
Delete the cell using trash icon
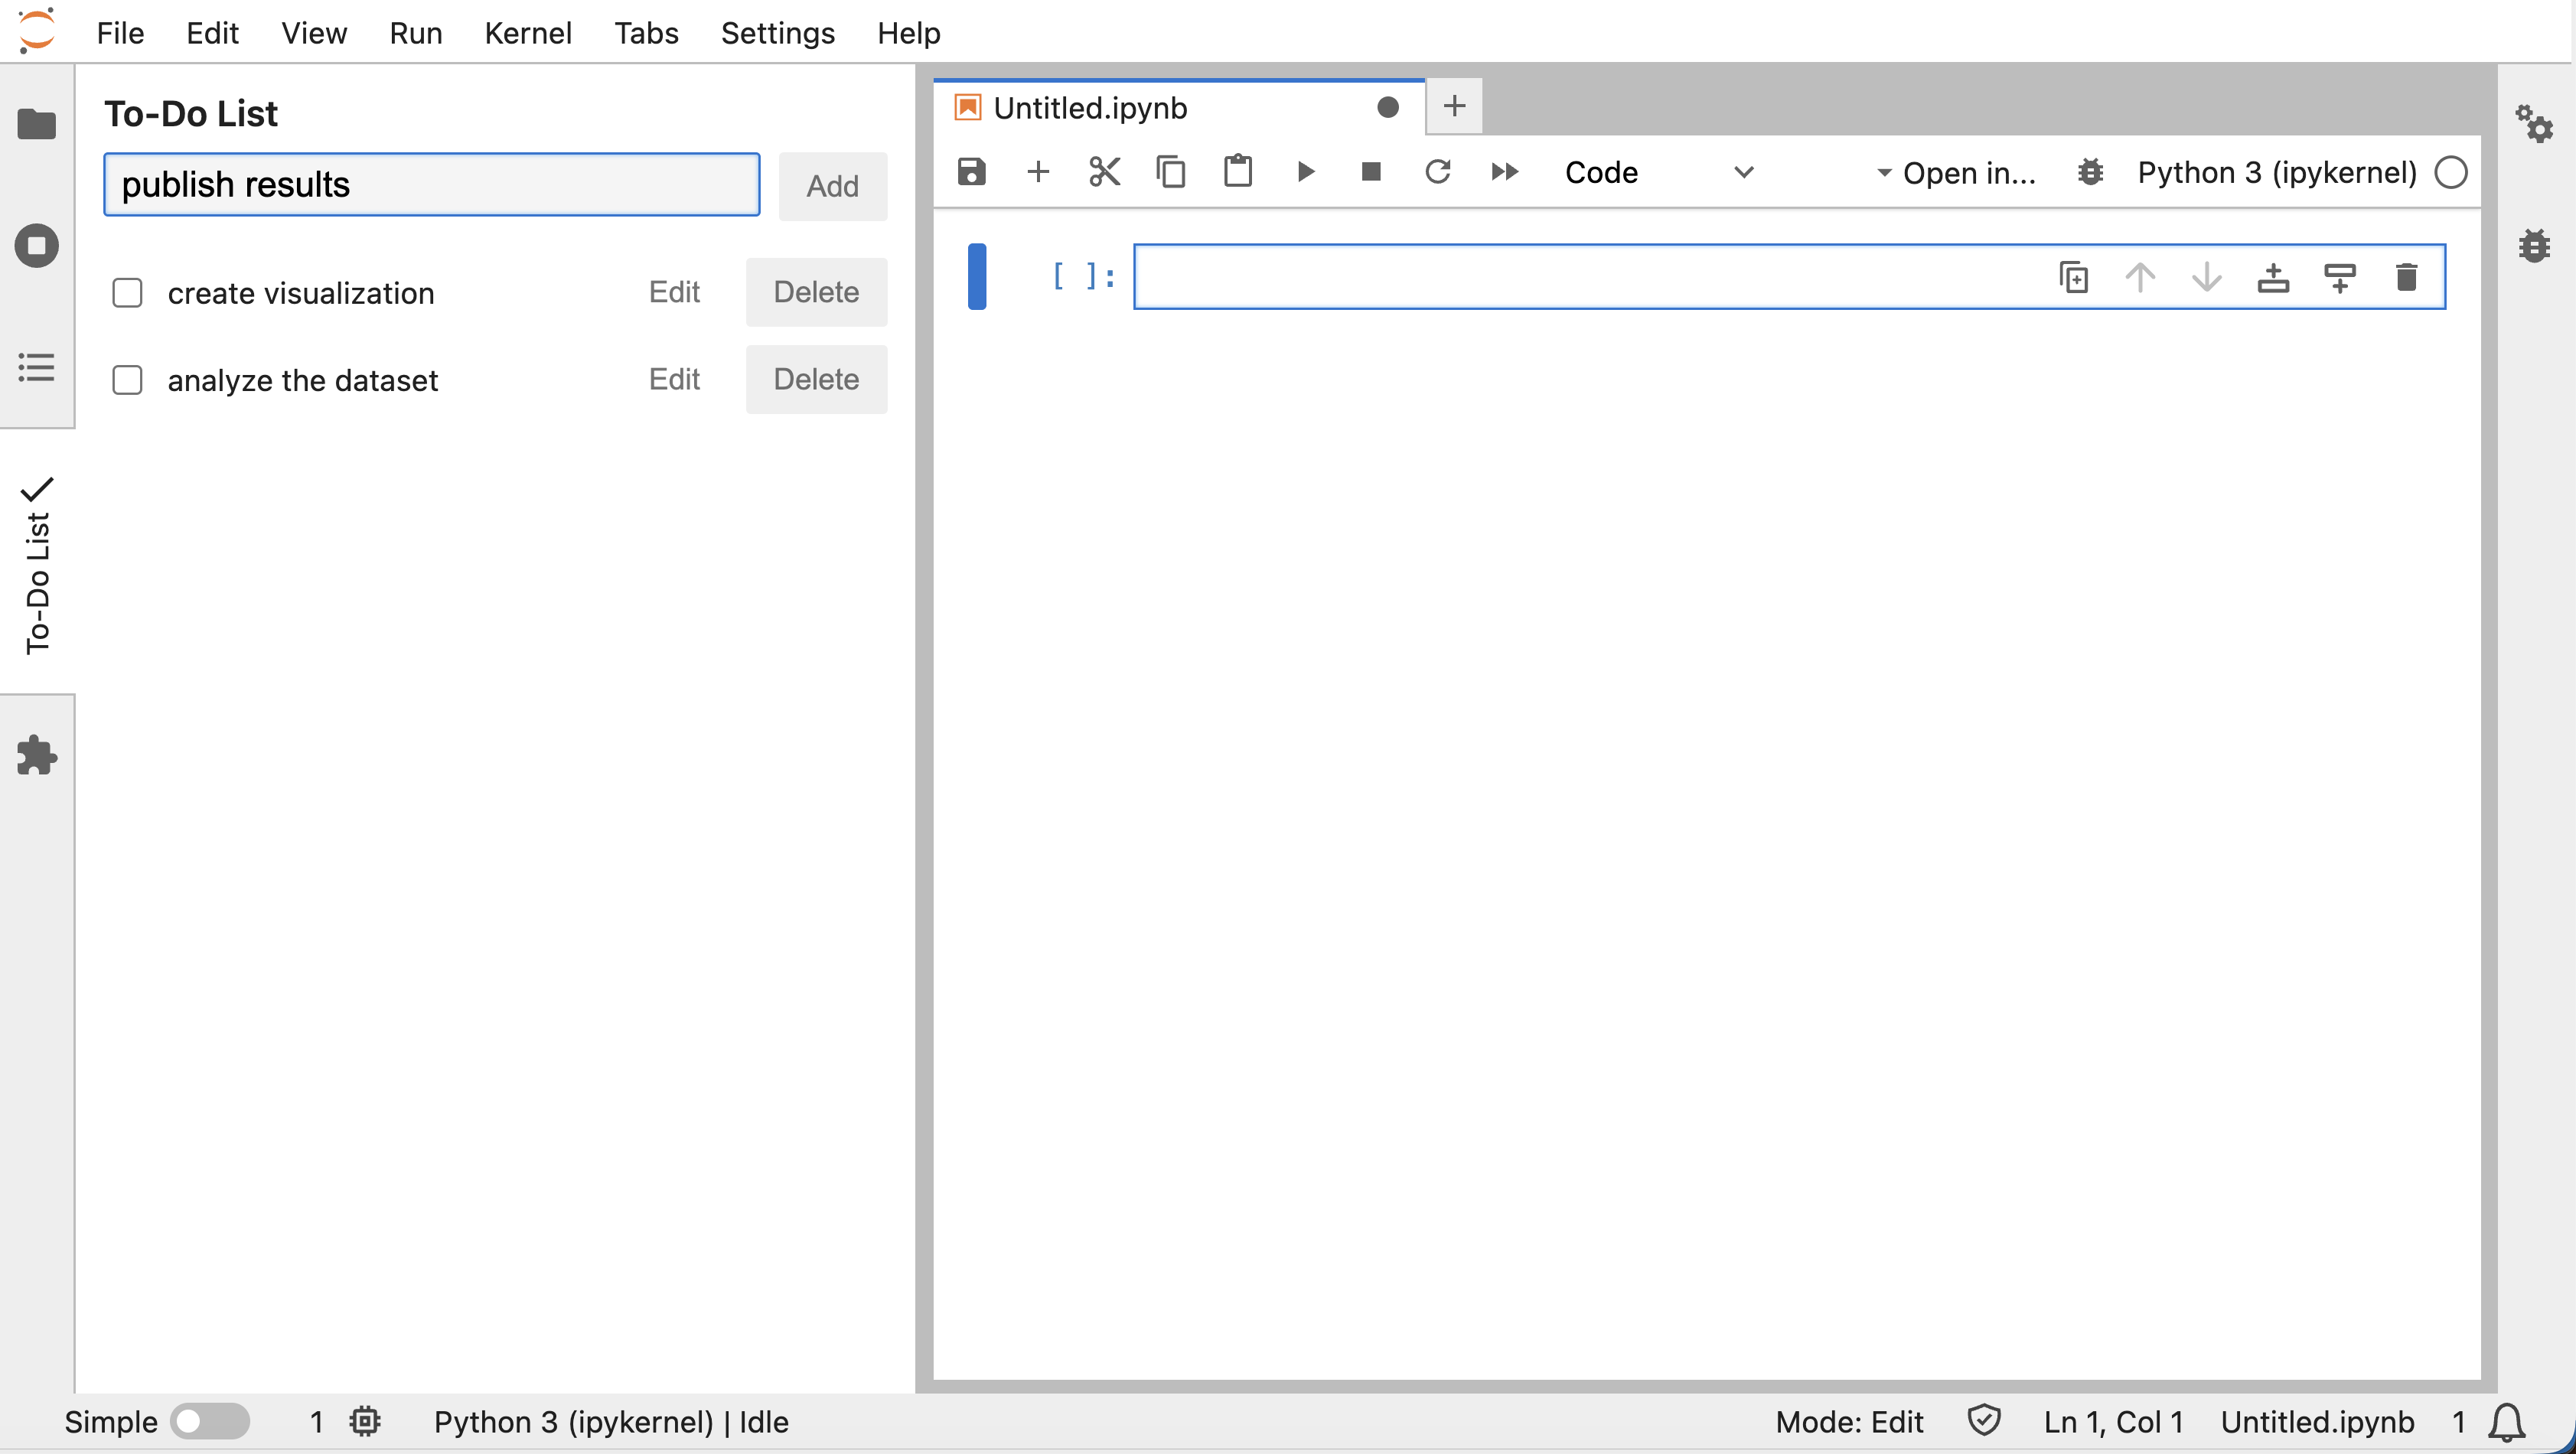(2407, 277)
